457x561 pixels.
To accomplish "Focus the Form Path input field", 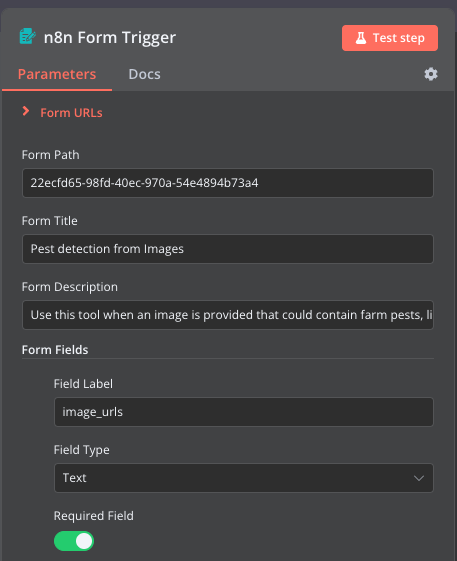I will [x=228, y=183].
